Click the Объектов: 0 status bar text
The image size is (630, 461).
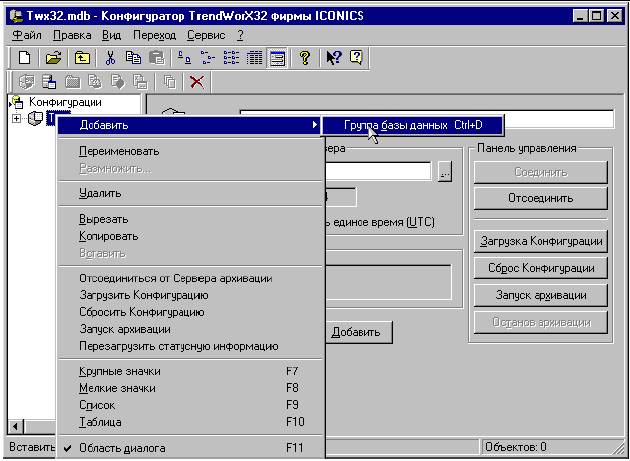click(515, 447)
